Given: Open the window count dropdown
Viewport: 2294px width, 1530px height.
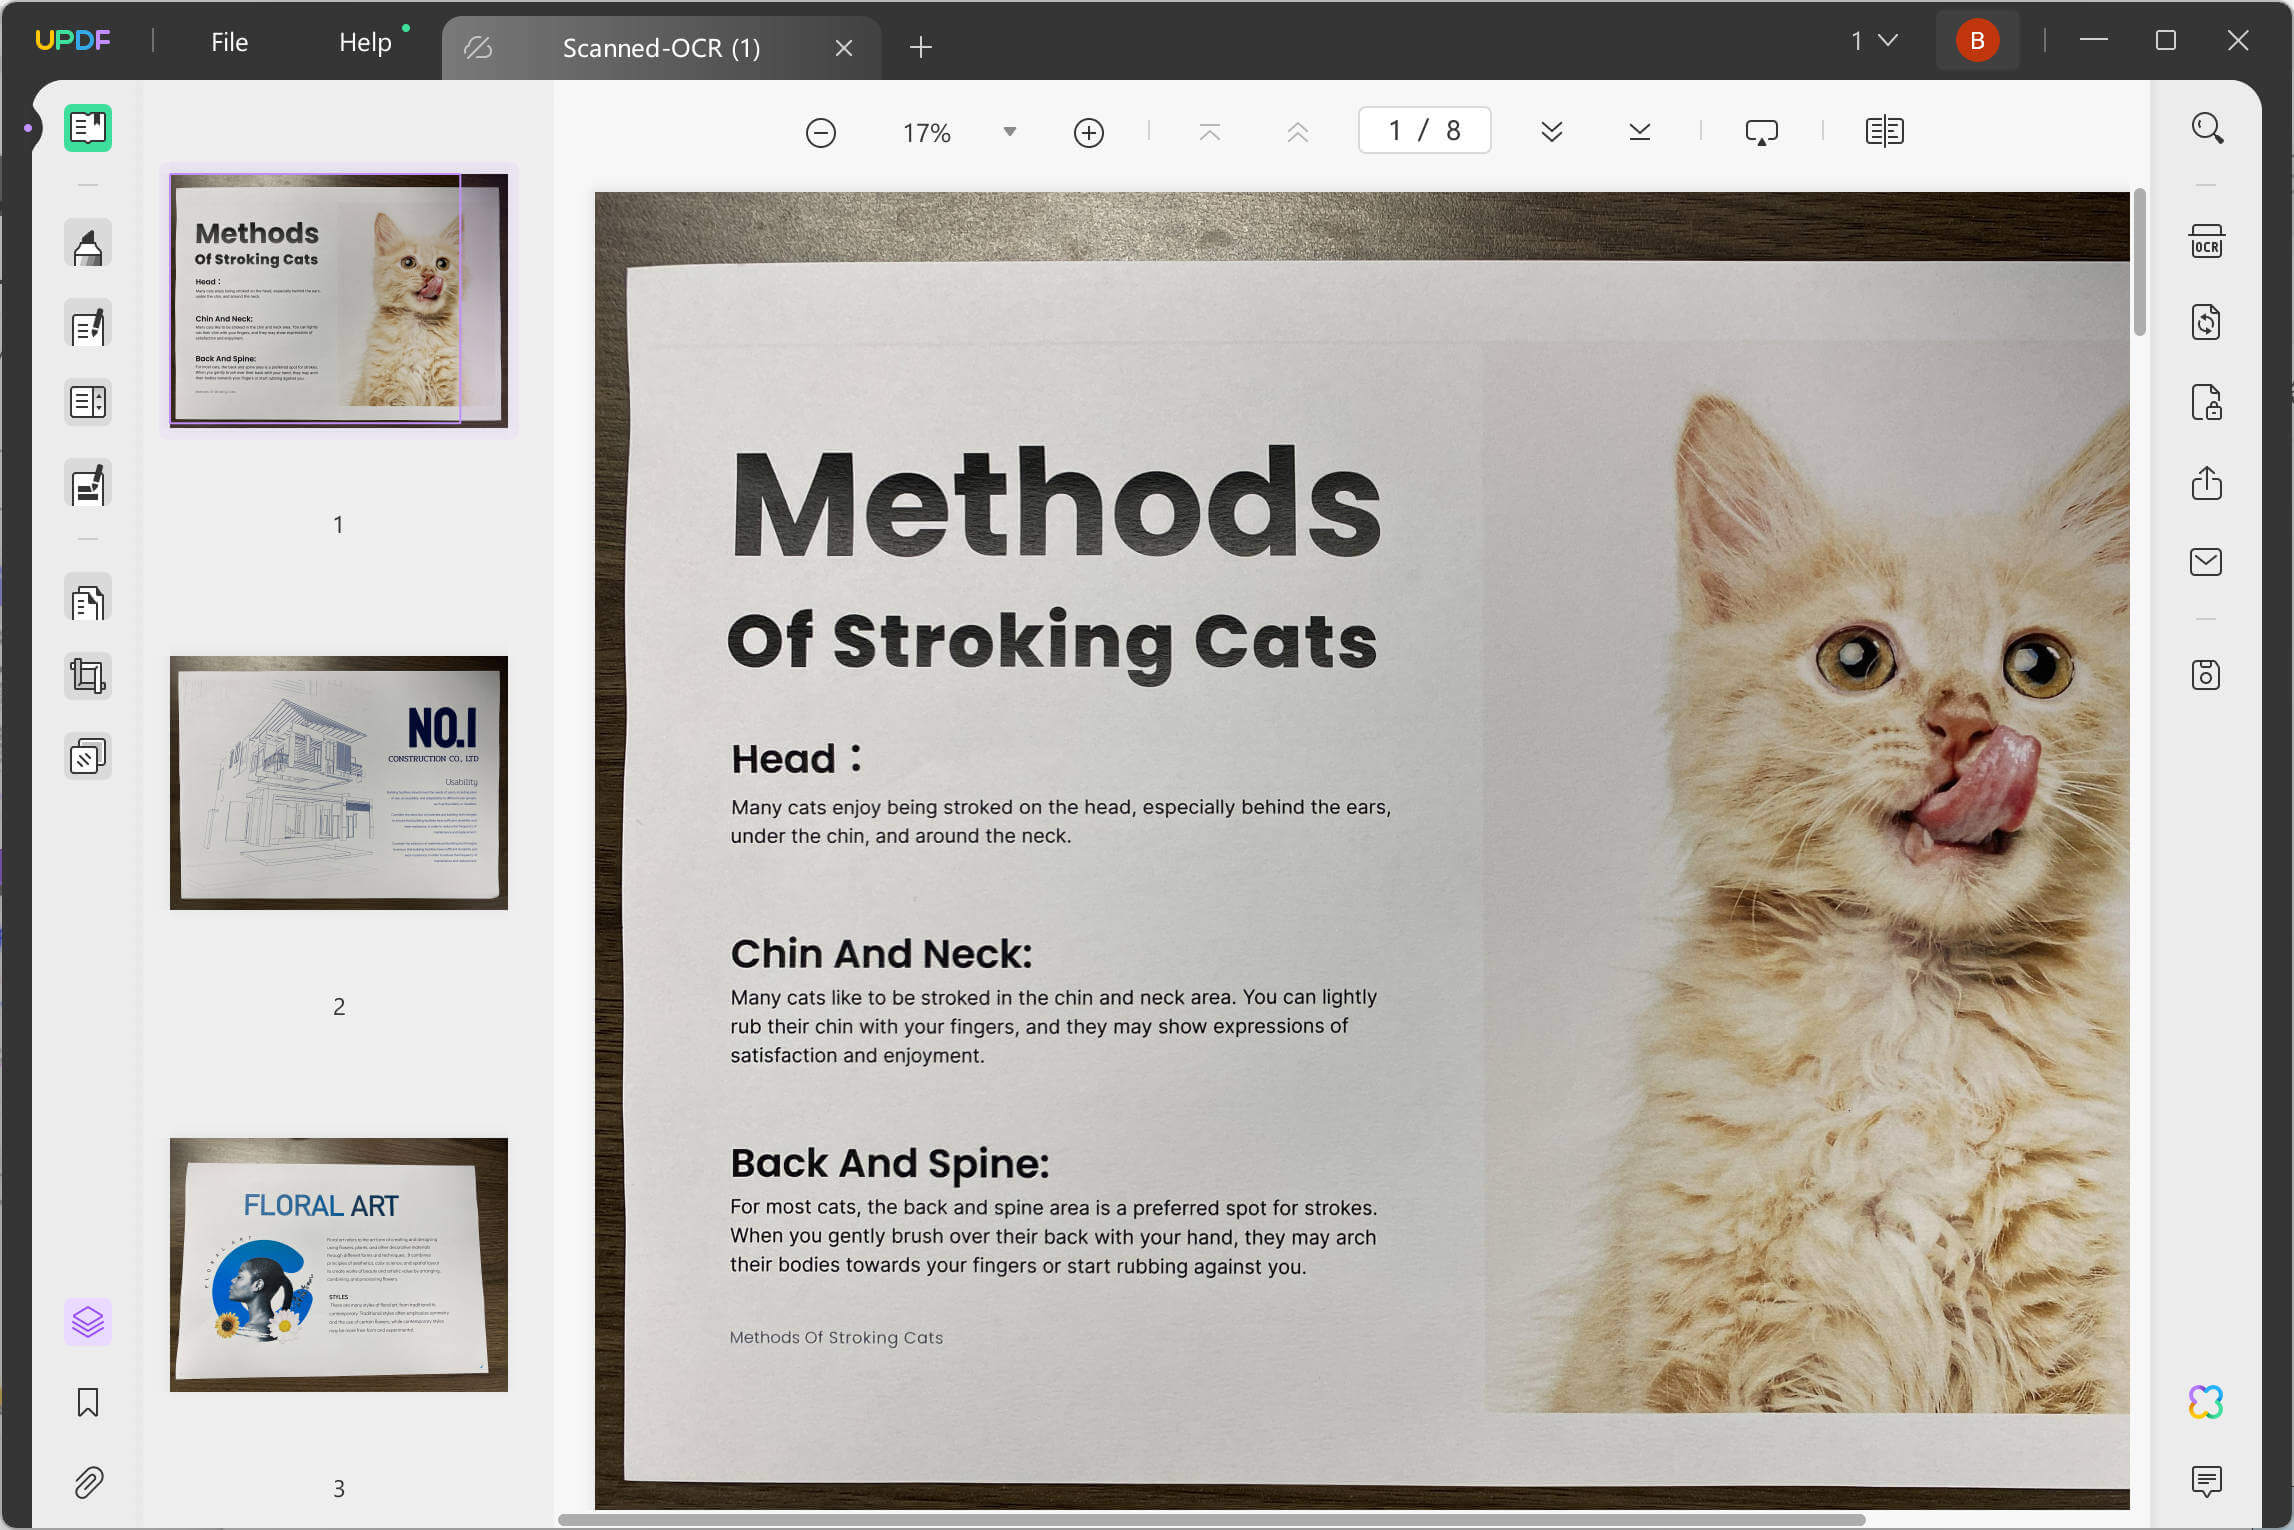Looking at the screenshot, I should click(x=1874, y=41).
